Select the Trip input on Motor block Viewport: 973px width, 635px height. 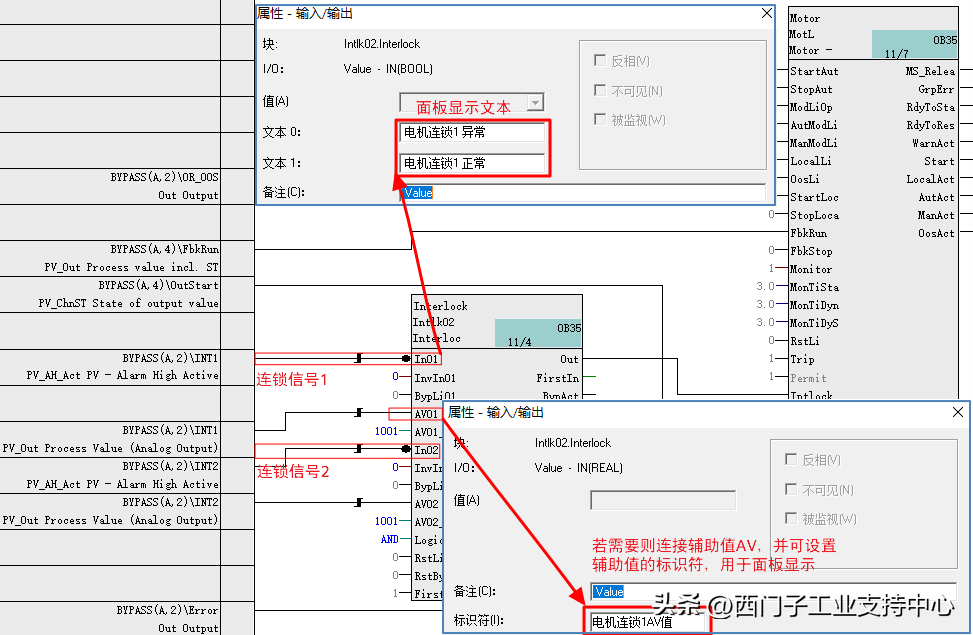802,359
